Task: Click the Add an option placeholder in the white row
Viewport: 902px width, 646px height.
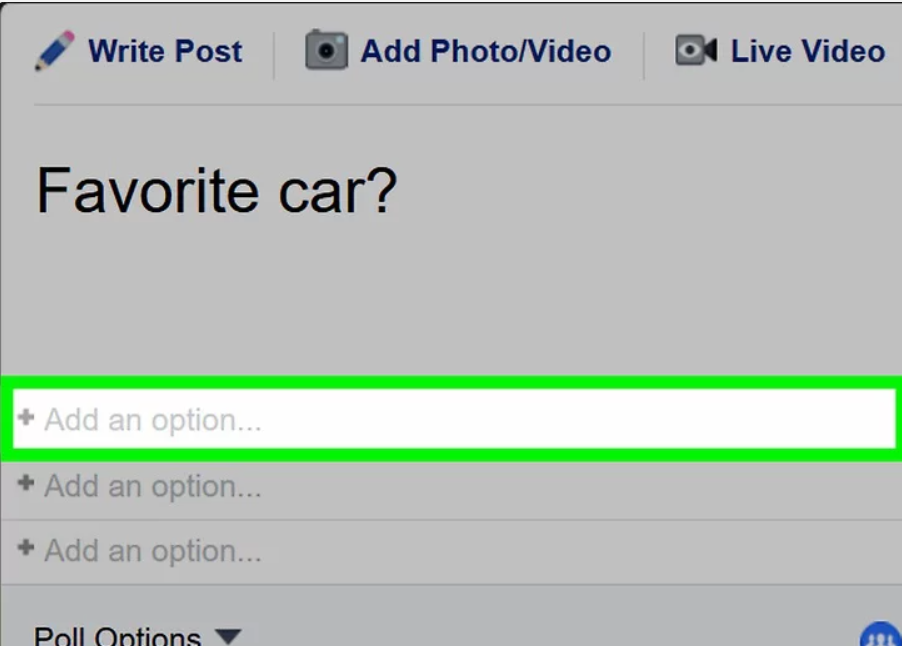Action: (153, 421)
